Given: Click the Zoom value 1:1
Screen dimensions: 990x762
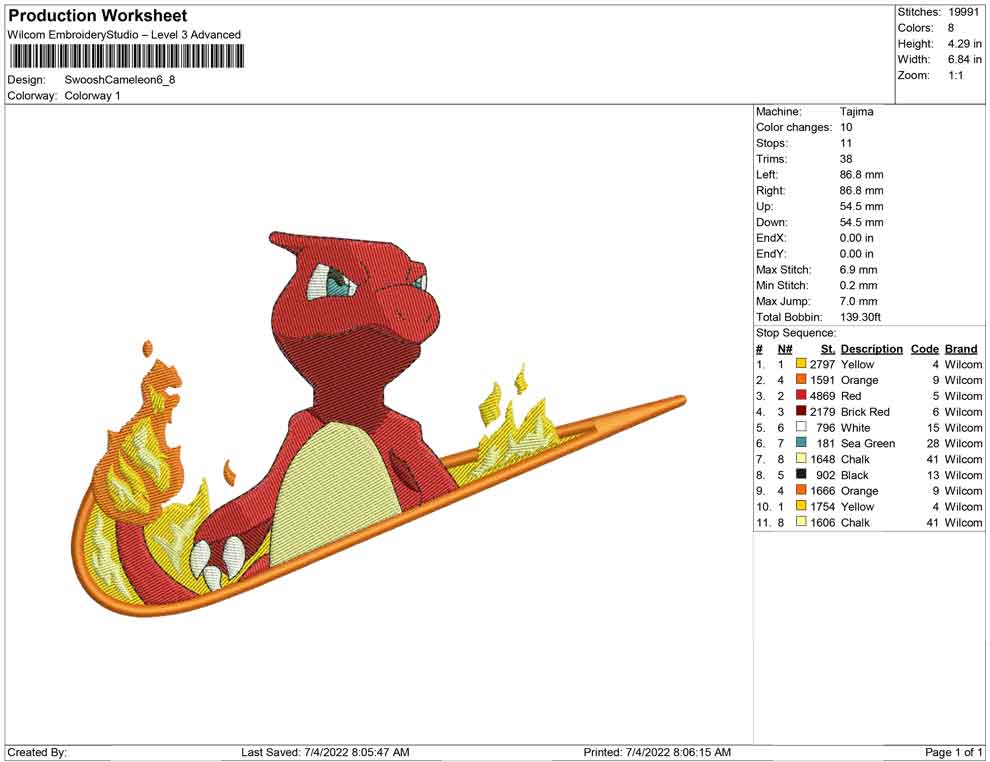Looking at the screenshot, I should click(955, 75).
